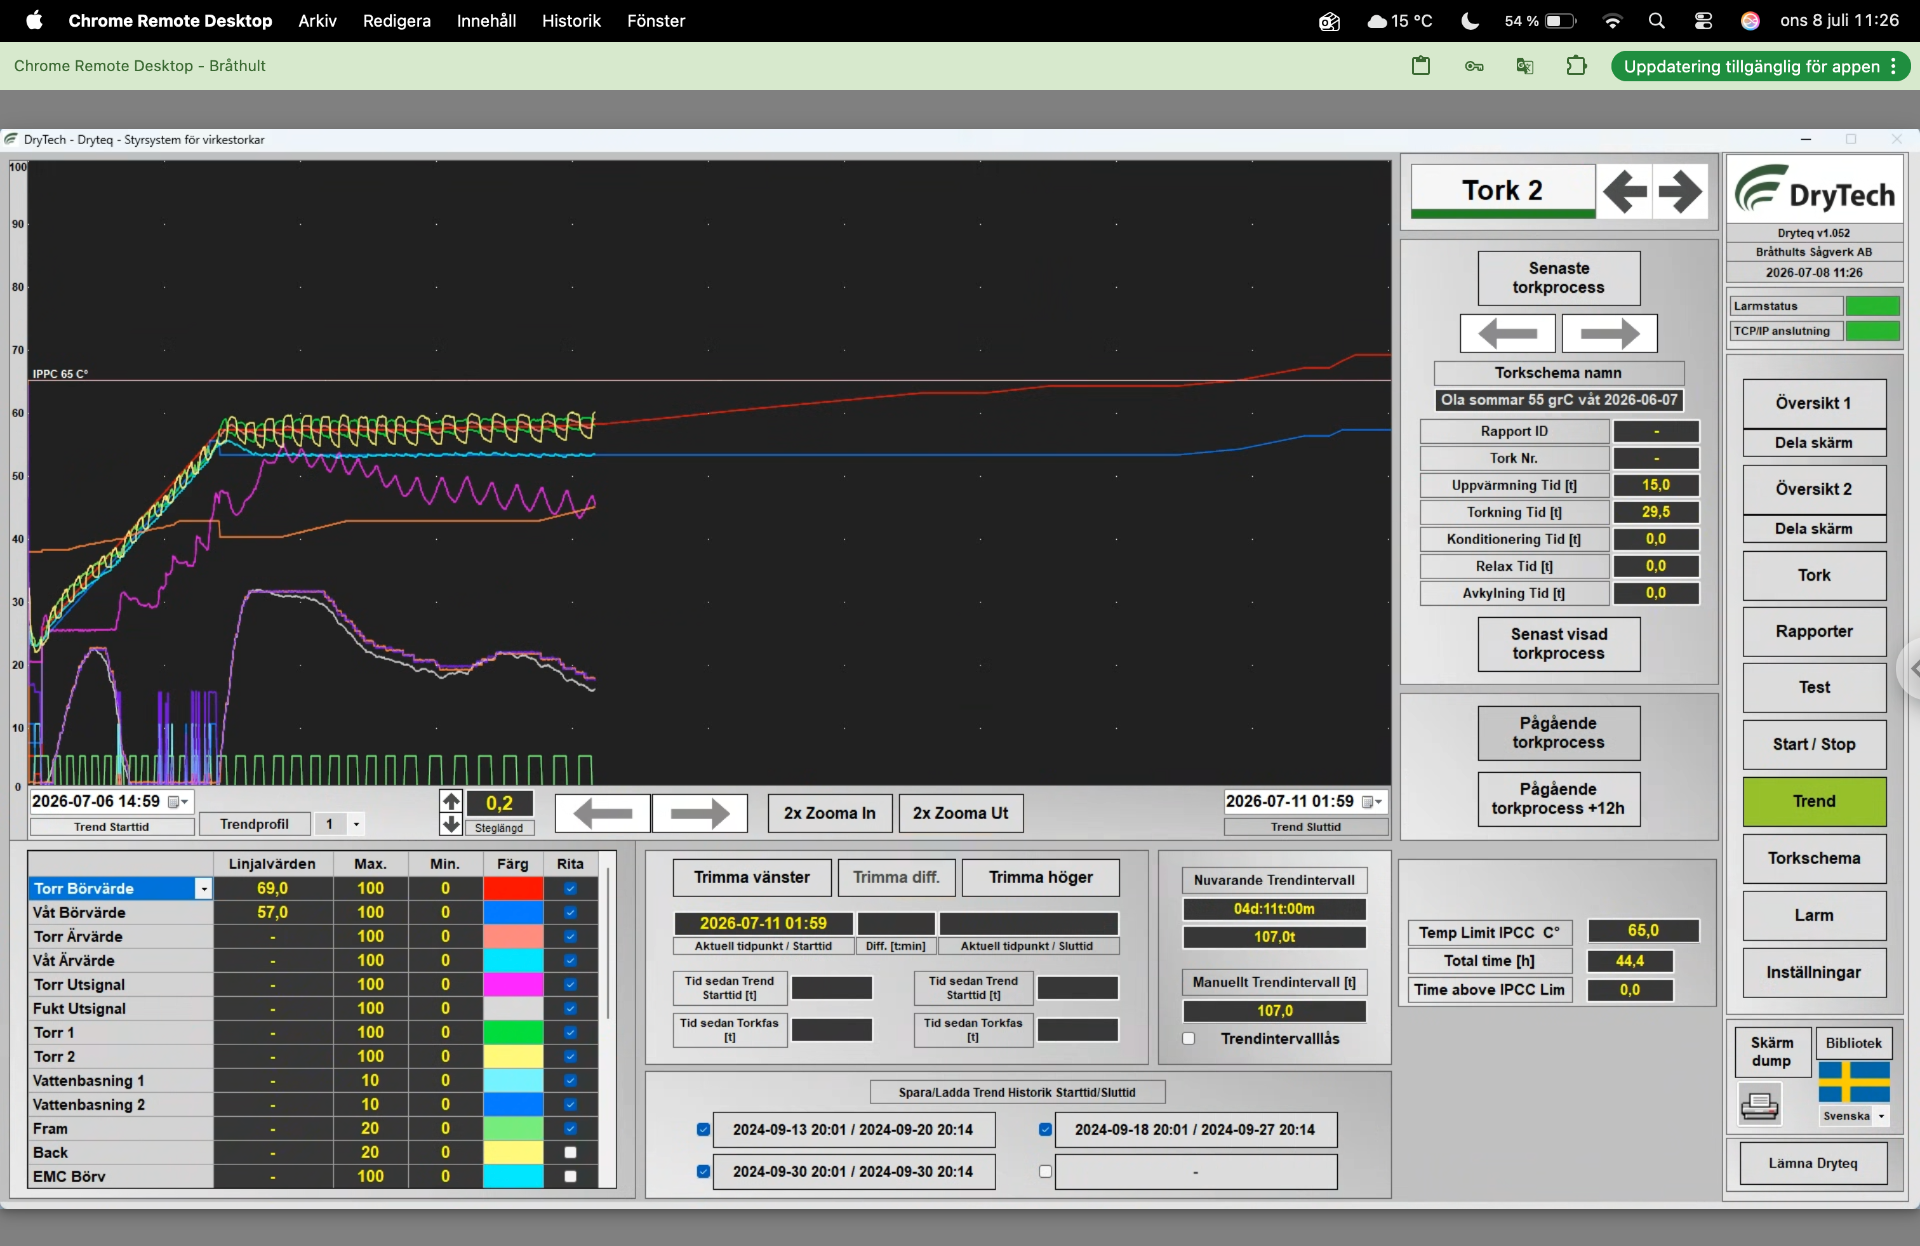This screenshot has height=1246, width=1920.
Task: Click the DryTech logo
Action: pyautogui.click(x=1814, y=190)
